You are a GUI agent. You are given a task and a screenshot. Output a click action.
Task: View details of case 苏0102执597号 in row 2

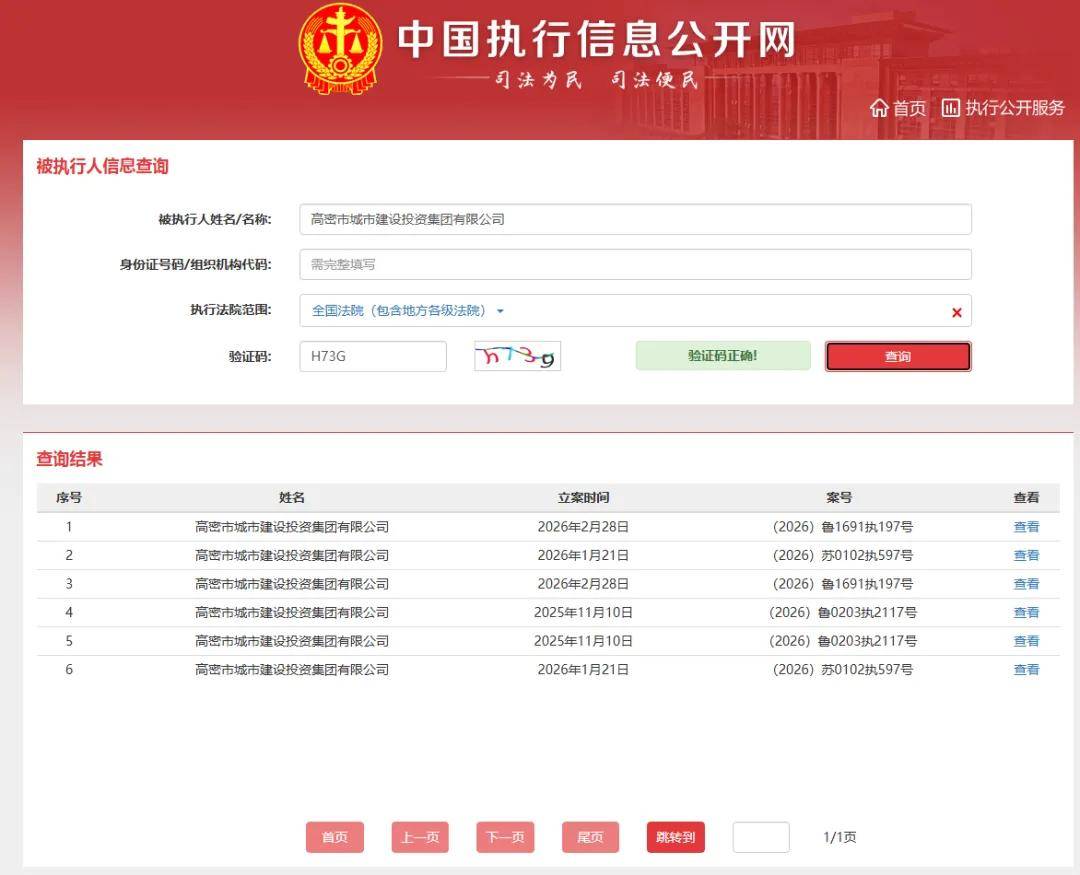[1026, 555]
